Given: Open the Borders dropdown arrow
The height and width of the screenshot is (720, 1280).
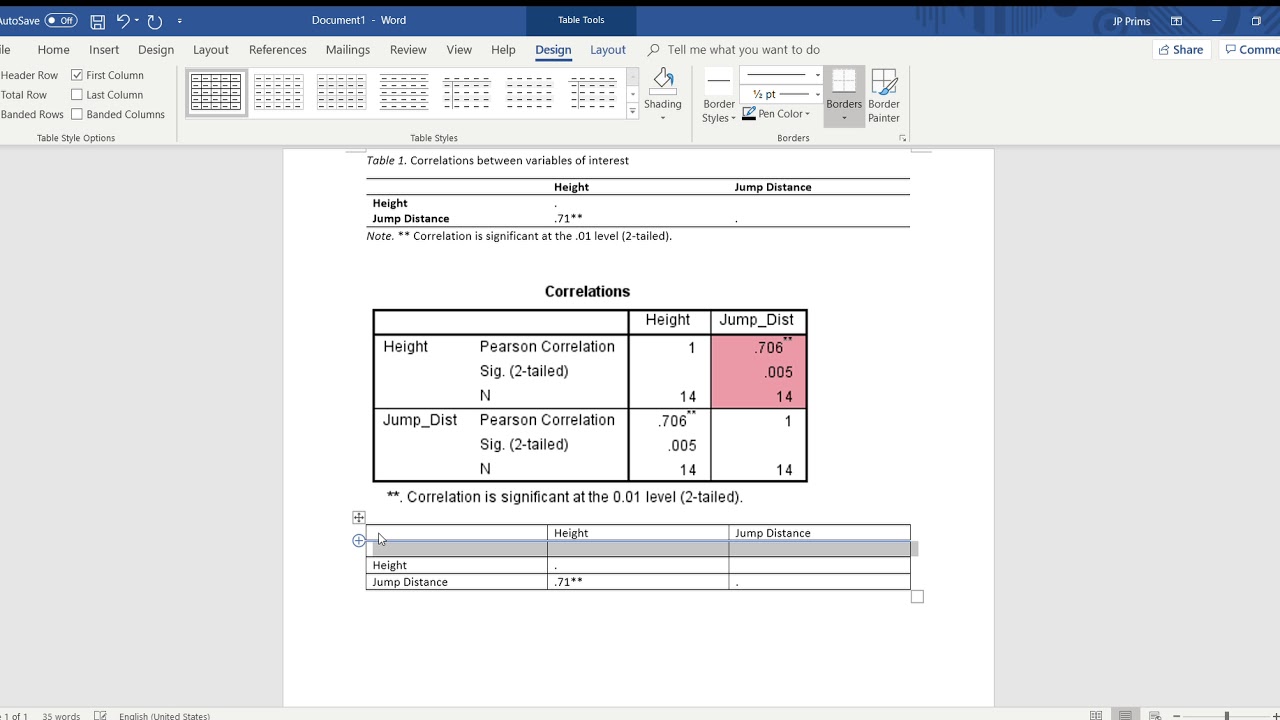Looking at the screenshot, I should pos(844,118).
